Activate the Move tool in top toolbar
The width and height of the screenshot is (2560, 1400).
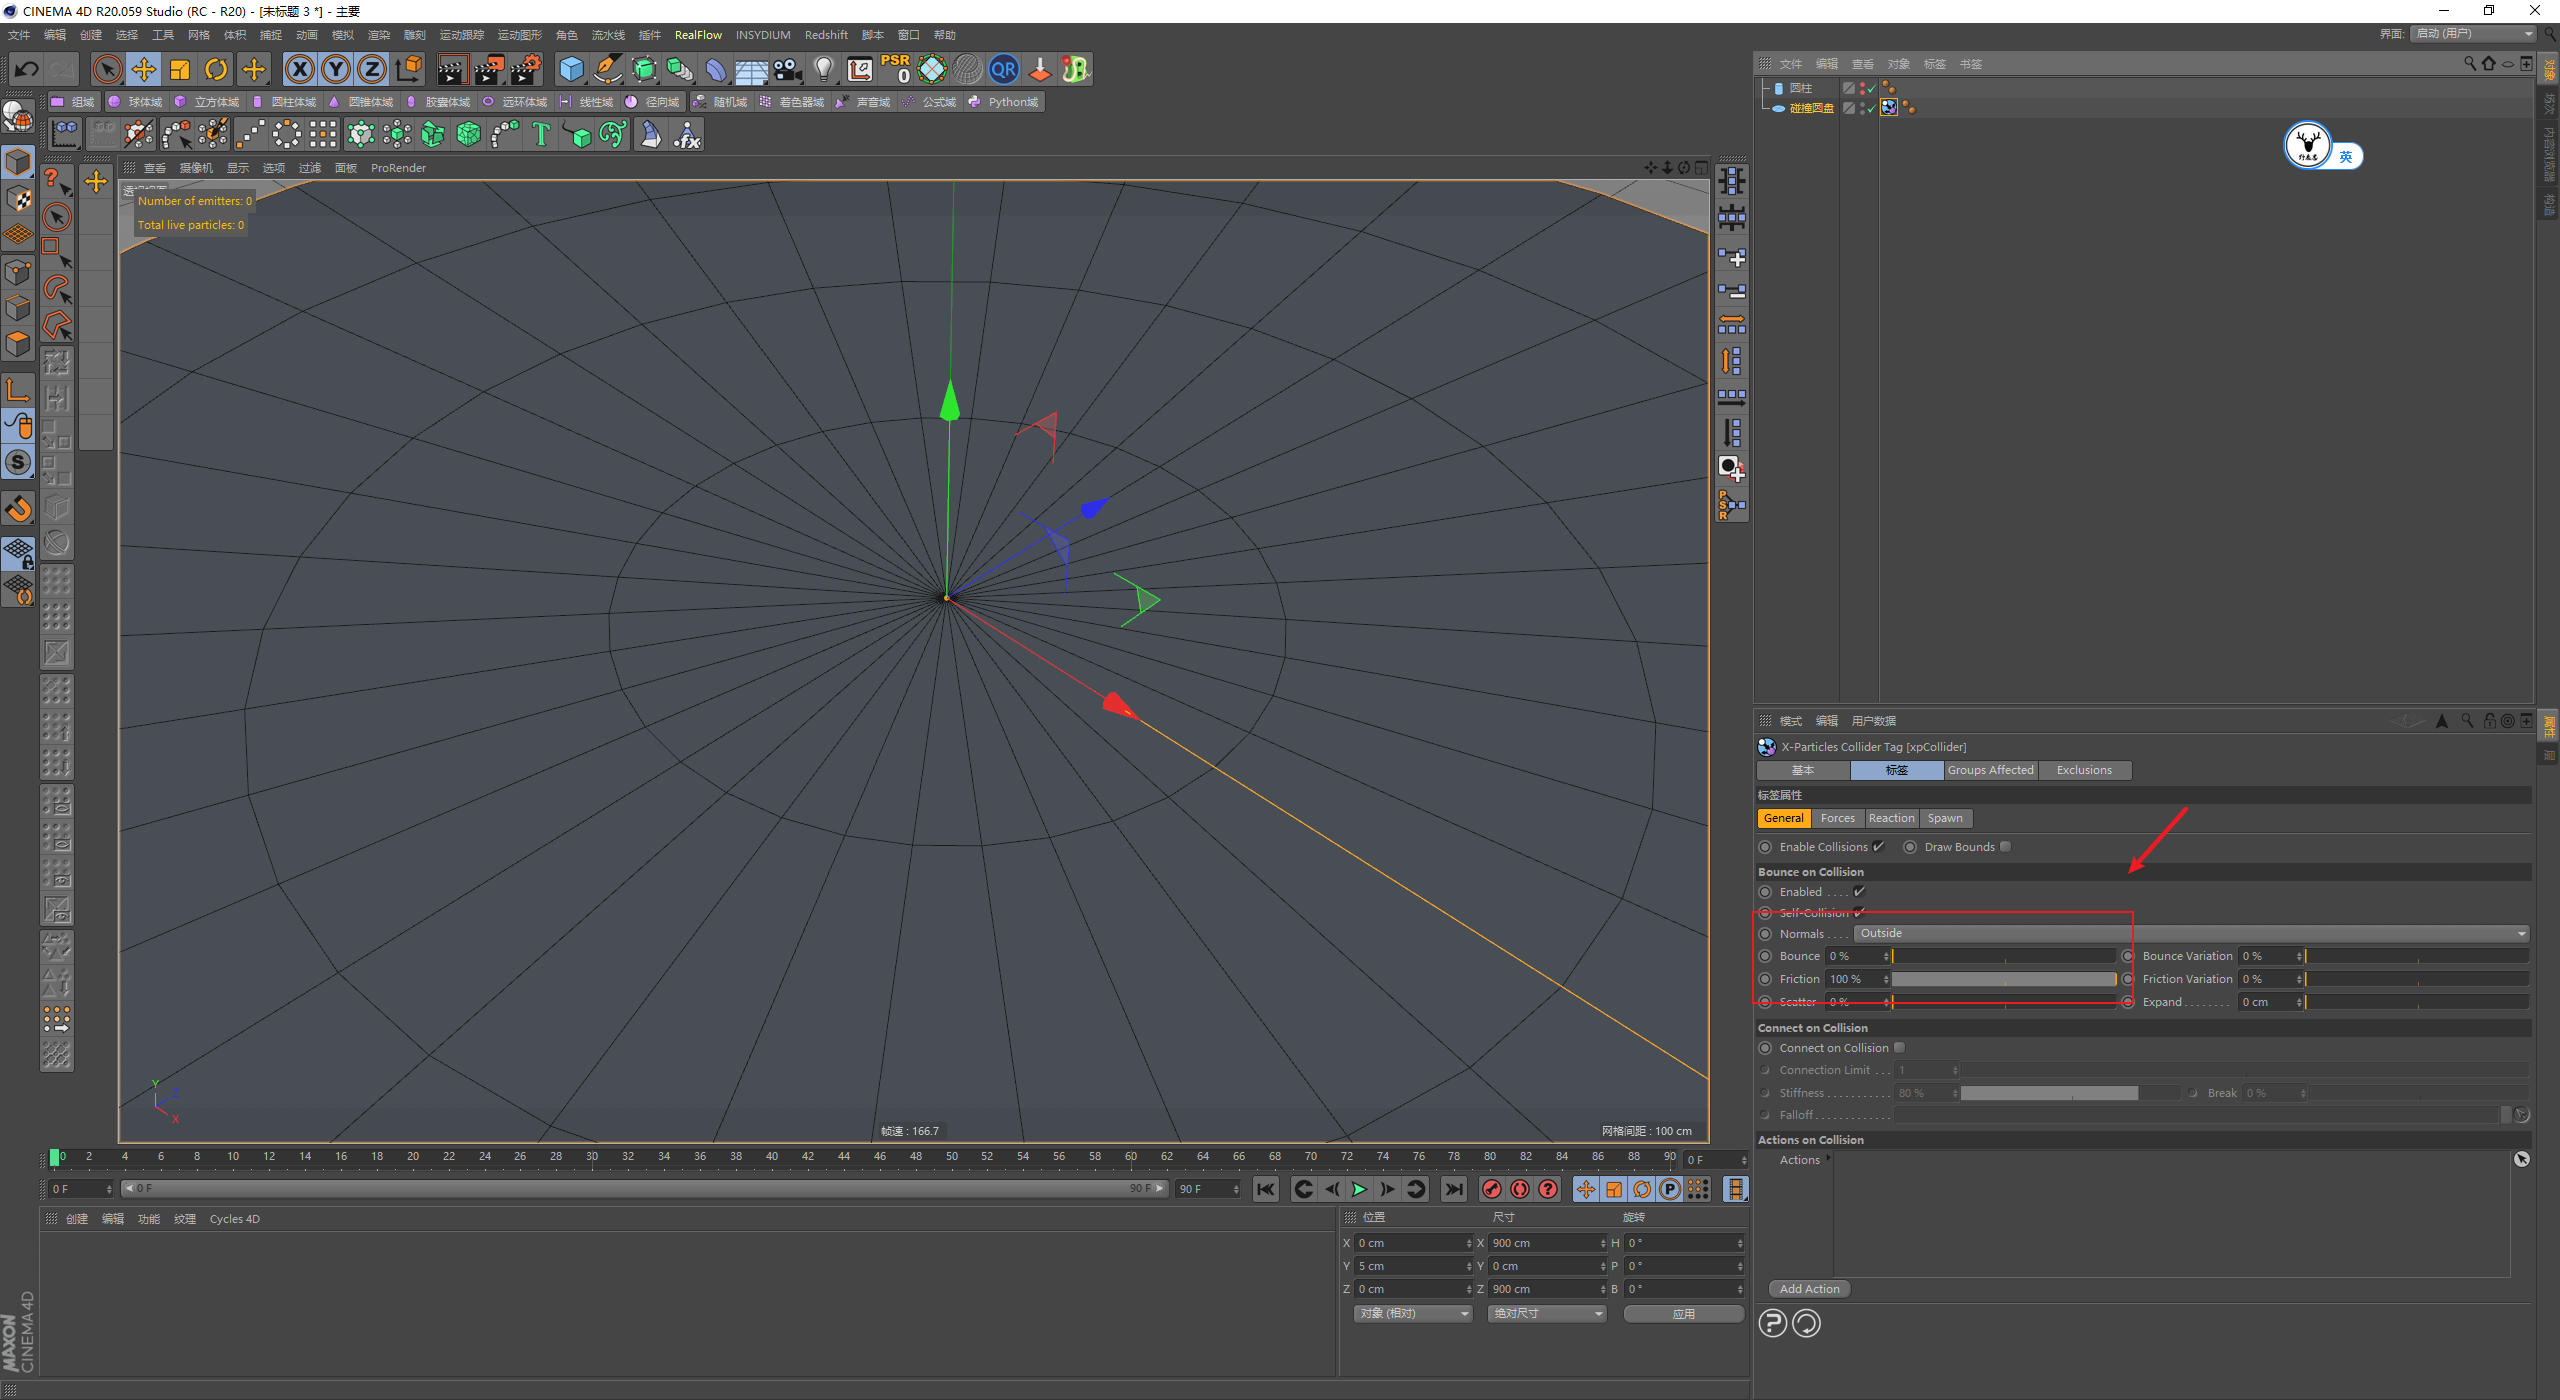[x=143, y=69]
